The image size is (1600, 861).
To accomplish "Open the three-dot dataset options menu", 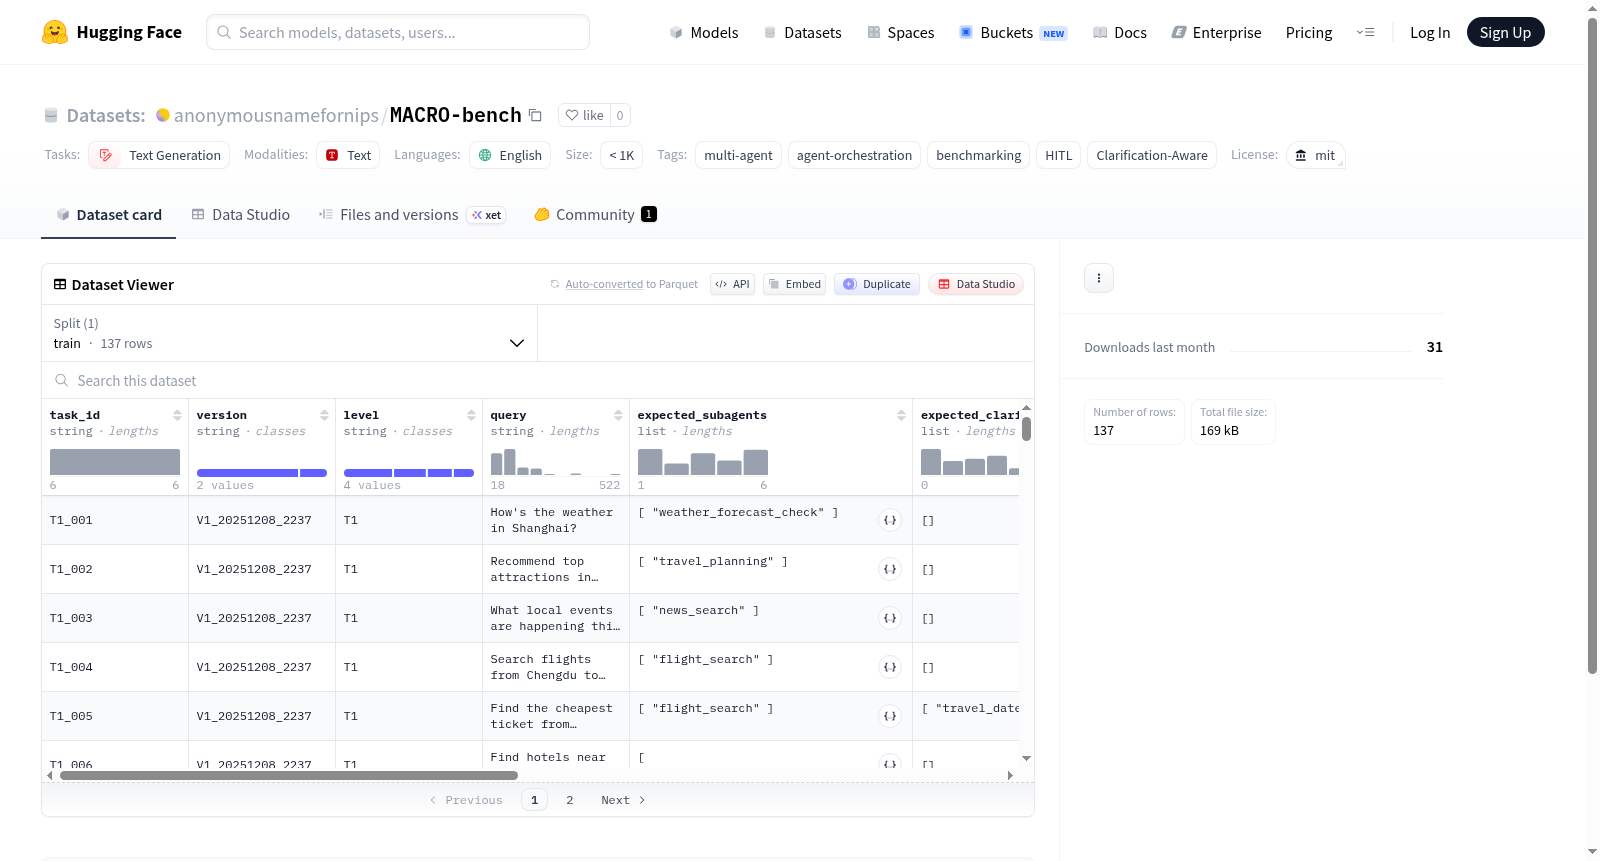I will click(x=1099, y=278).
